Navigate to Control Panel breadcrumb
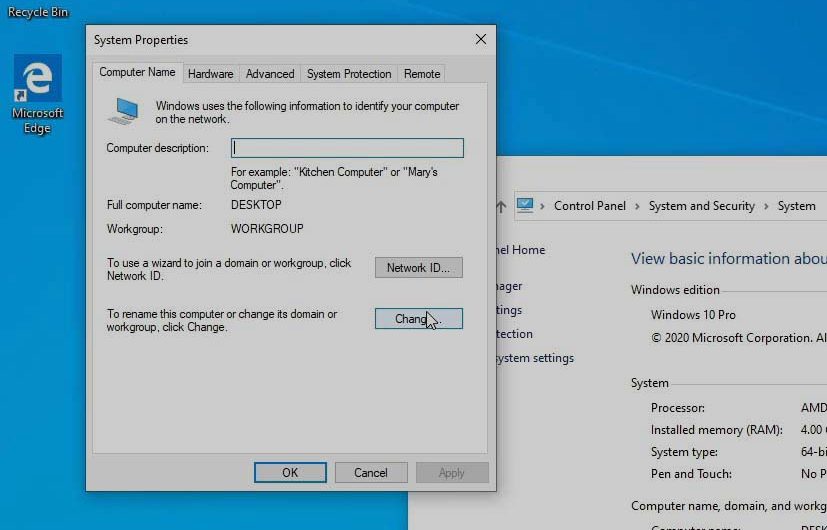This screenshot has height=530, width=827. (590, 206)
